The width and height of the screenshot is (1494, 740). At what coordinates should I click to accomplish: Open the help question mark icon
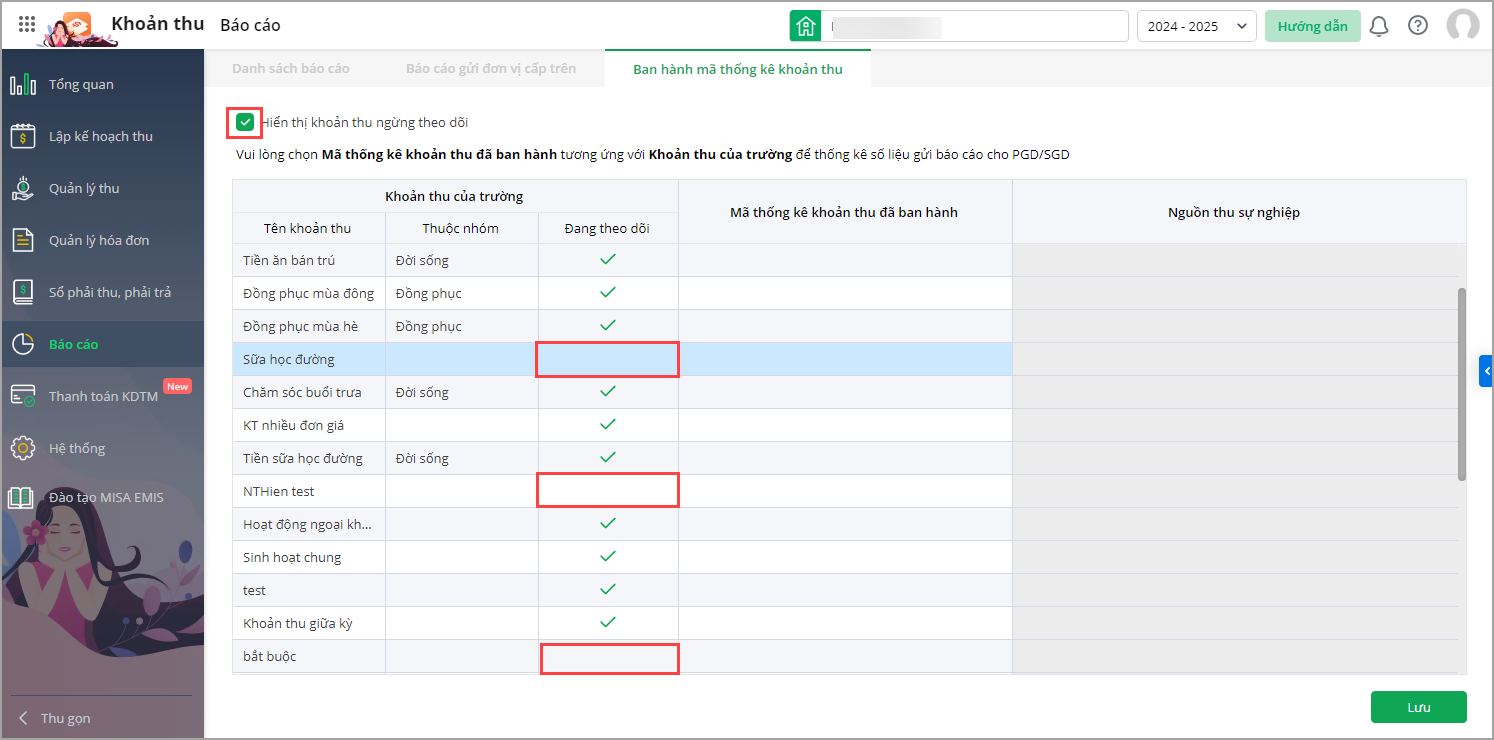tap(1418, 26)
